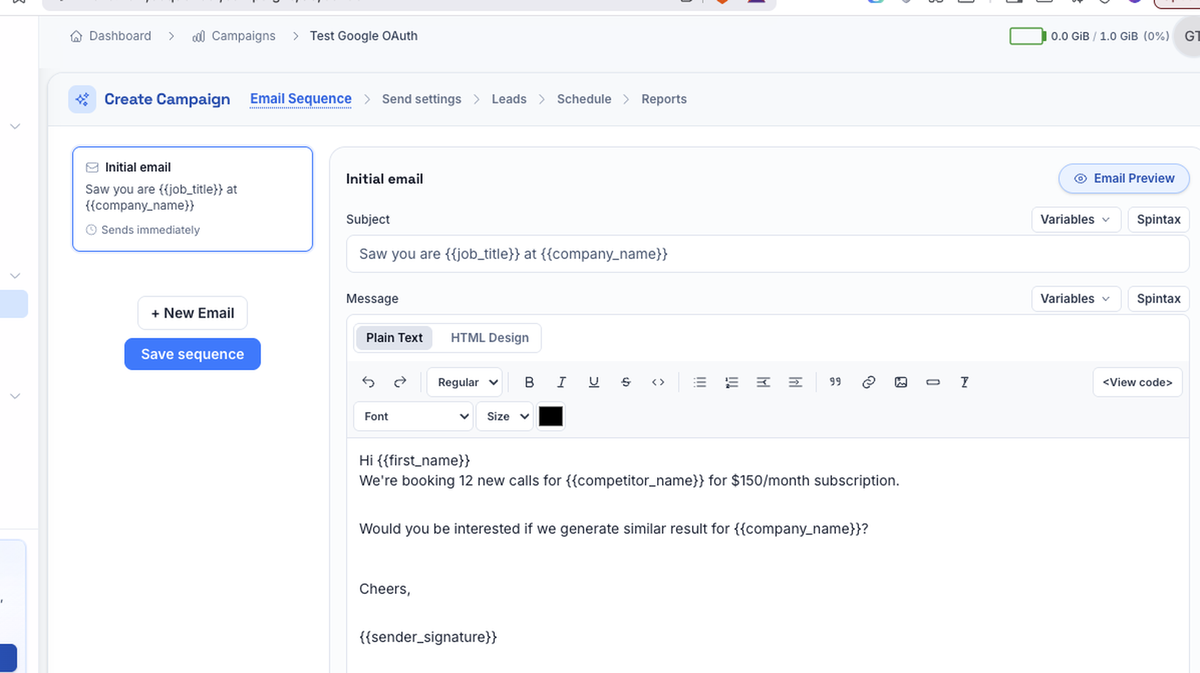Toggle italic formatting in the editor
Image resolution: width=1200 pixels, height=673 pixels.
point(562,382)
